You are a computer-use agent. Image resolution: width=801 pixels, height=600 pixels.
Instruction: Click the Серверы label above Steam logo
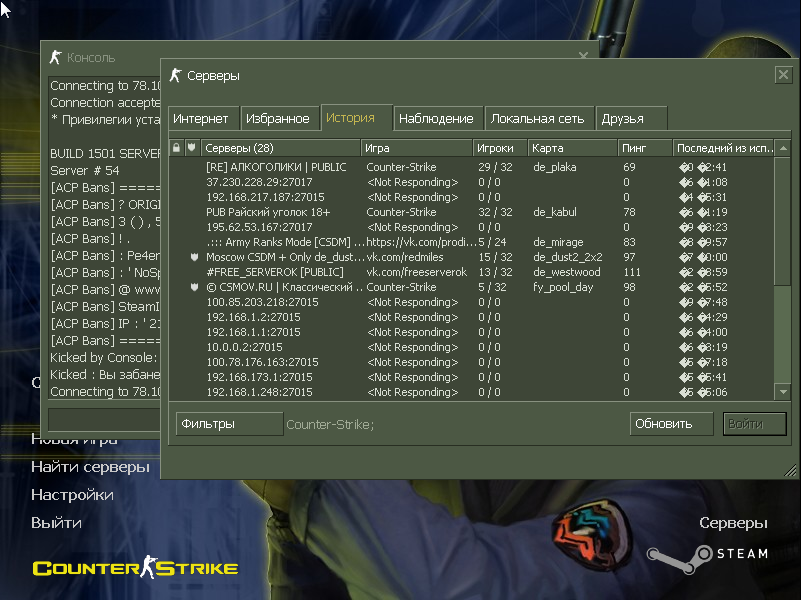coord(733,523)
